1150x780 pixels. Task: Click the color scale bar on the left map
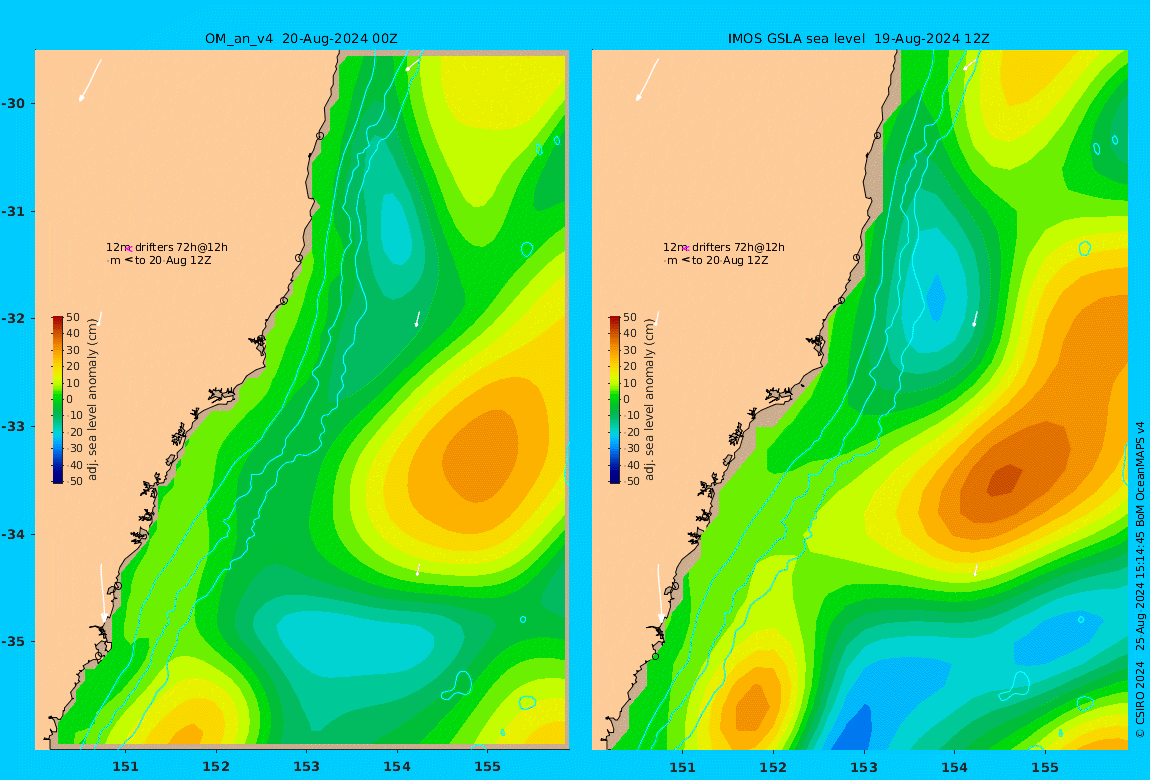point(57,400)
